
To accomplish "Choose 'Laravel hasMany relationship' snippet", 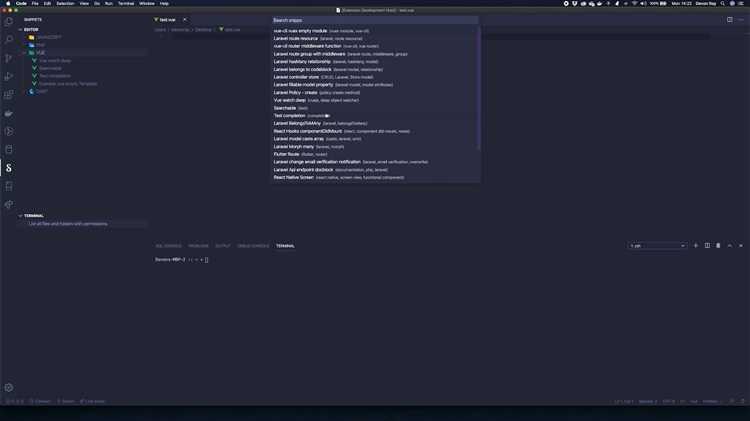I will point(375,62).
